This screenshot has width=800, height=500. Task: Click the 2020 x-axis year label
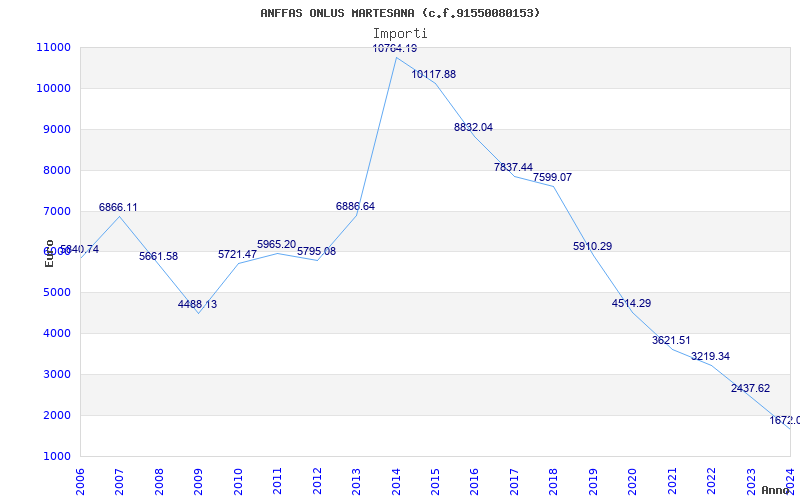coord(632,481)
